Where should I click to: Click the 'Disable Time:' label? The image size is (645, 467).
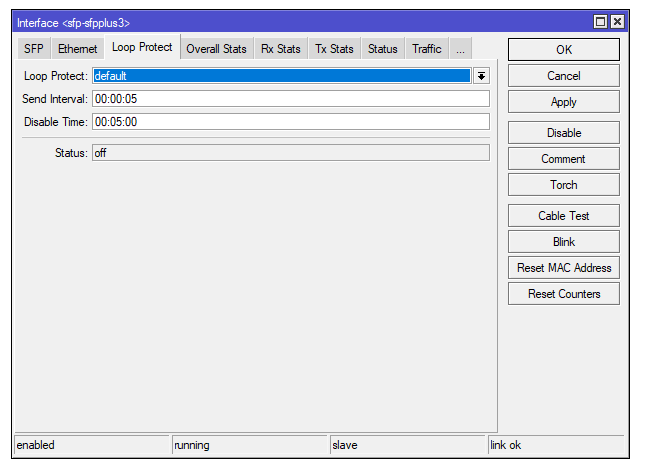click(56, 122)
